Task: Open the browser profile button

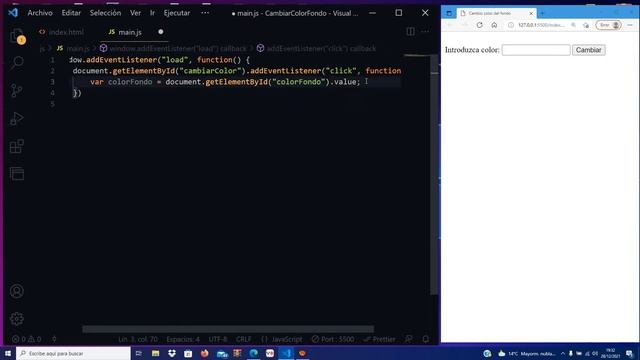Action: point(608,25)
